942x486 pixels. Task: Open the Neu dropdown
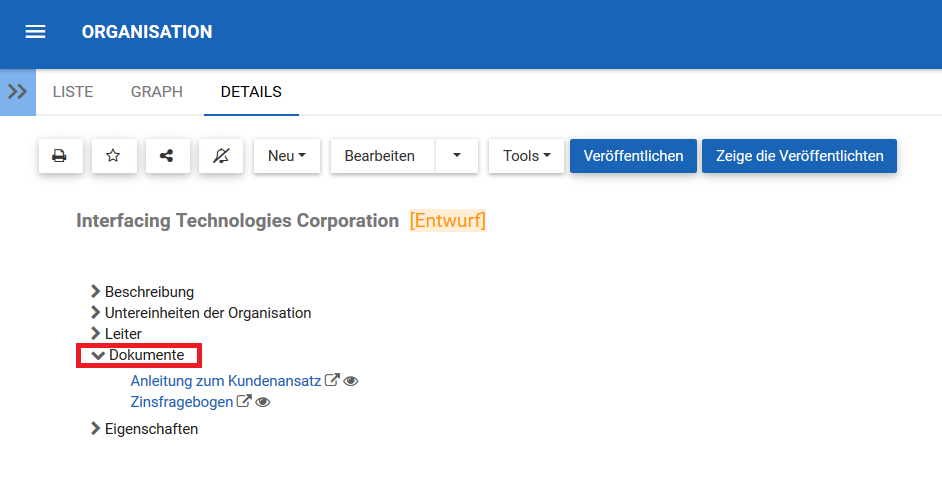[x=287, y=156]
